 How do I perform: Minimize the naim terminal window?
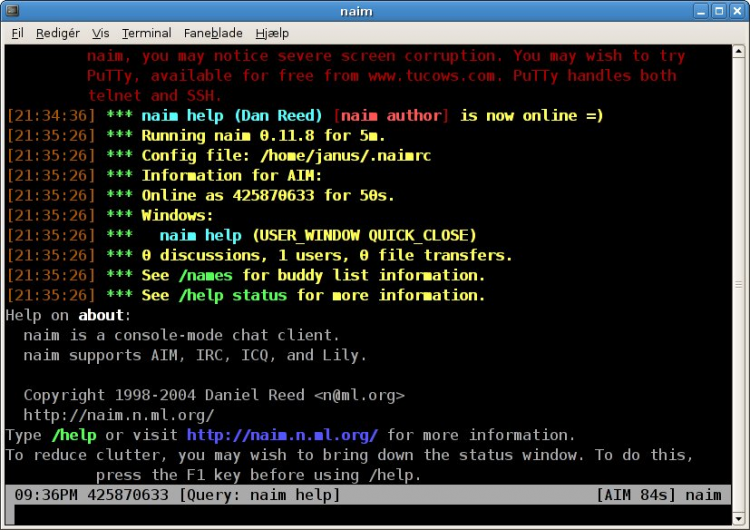[701, 11]
